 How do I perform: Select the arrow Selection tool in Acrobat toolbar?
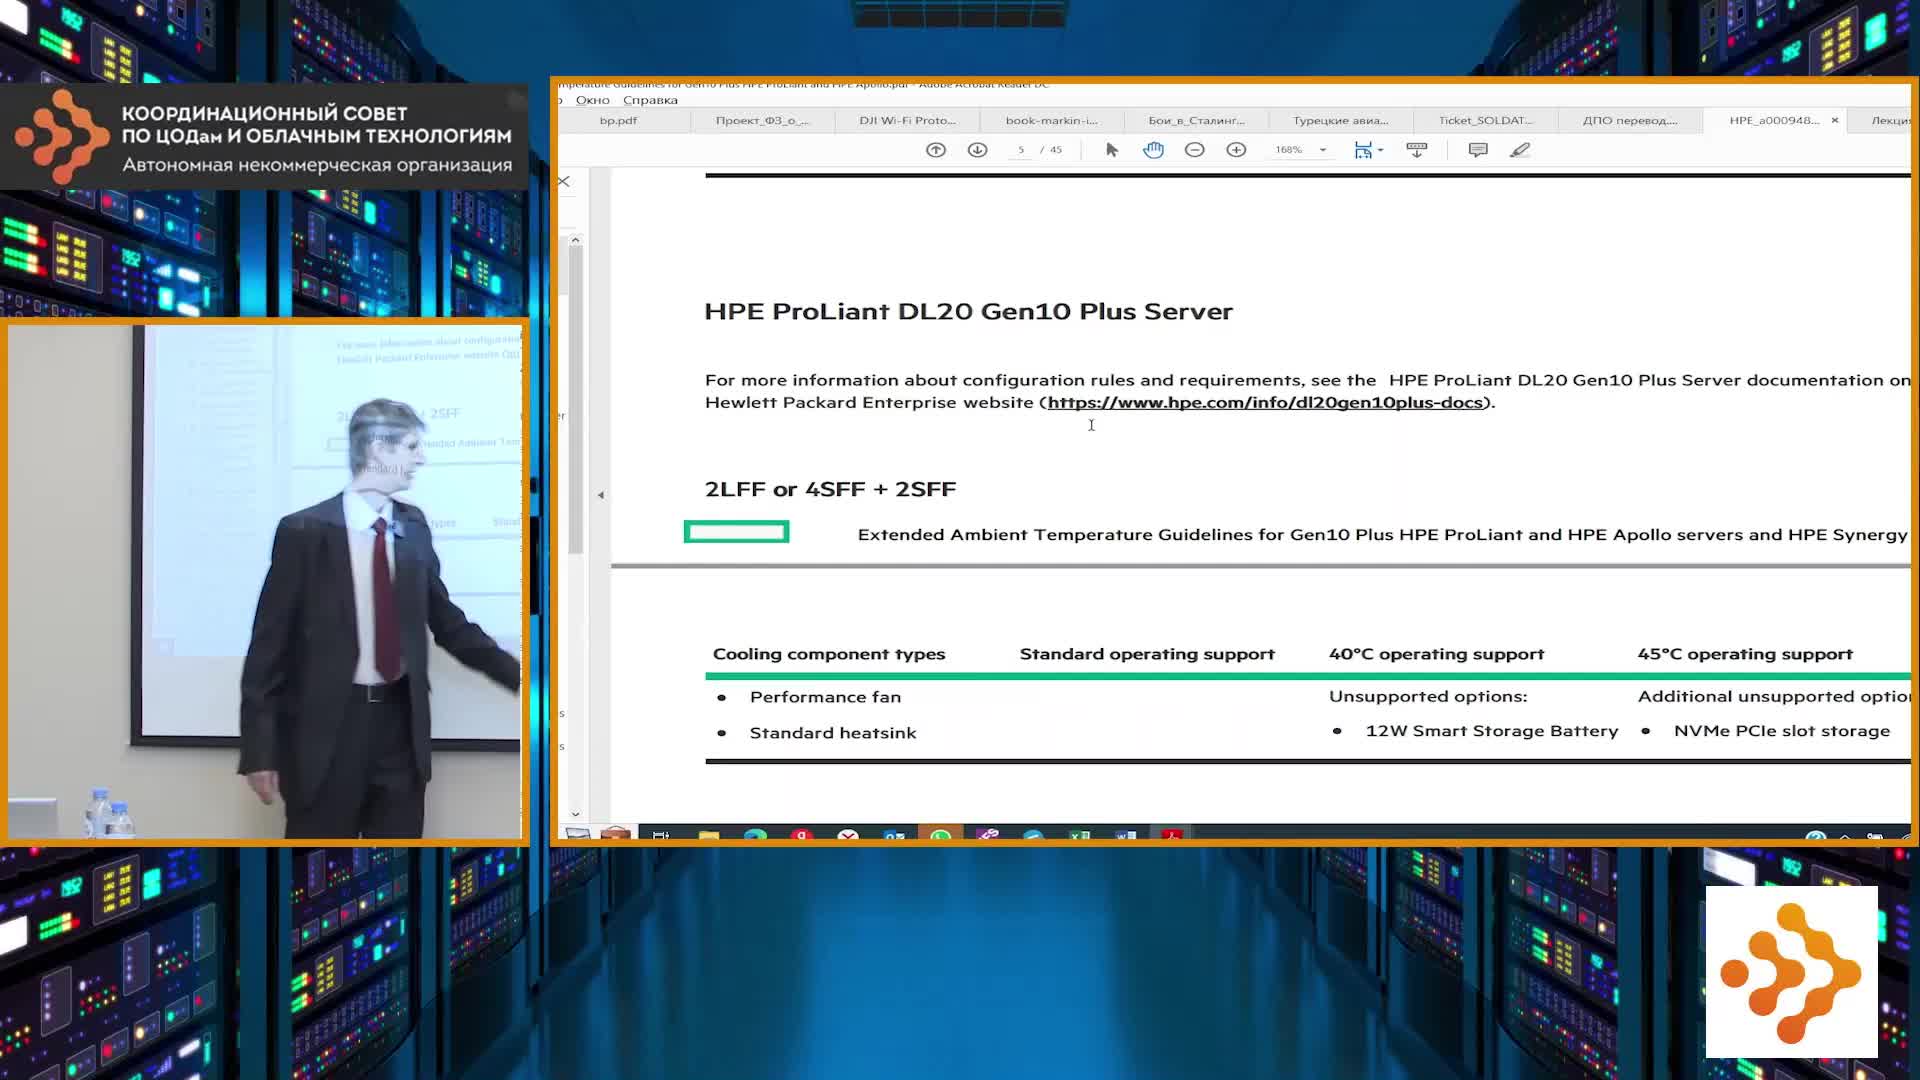1112,150
